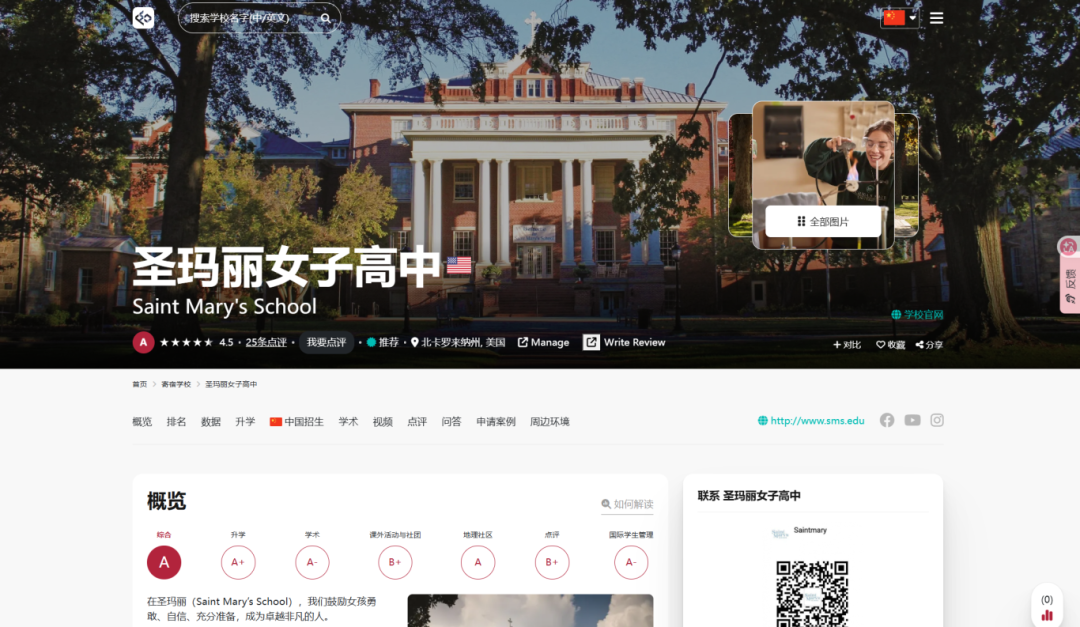Screen dimensions: 1080x627
Task: Click the location 北卡罗来纳州, 美国
Action: coord(458,342)
